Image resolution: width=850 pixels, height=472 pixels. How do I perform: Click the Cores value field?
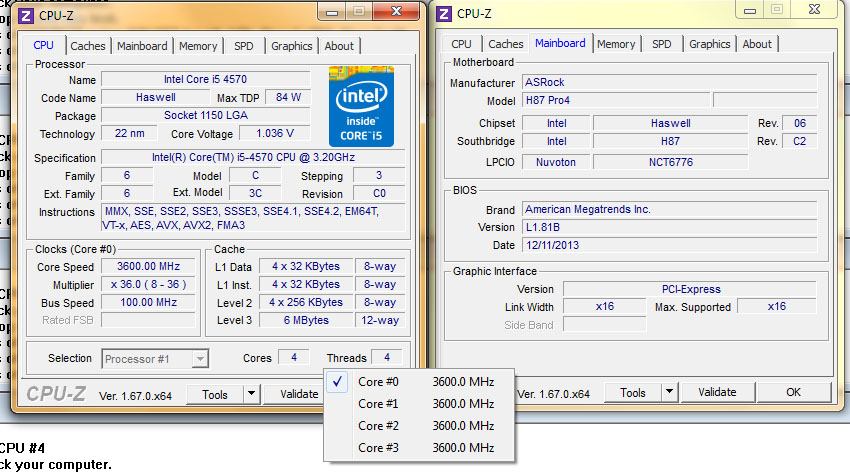294,358
